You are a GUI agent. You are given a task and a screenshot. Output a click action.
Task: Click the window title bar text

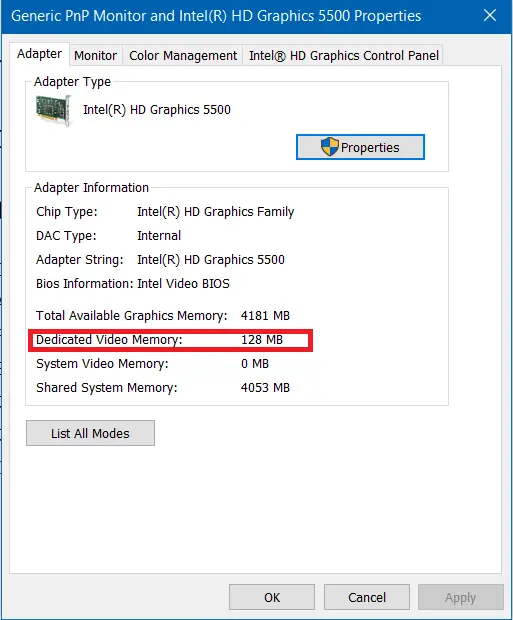point(216,16)
